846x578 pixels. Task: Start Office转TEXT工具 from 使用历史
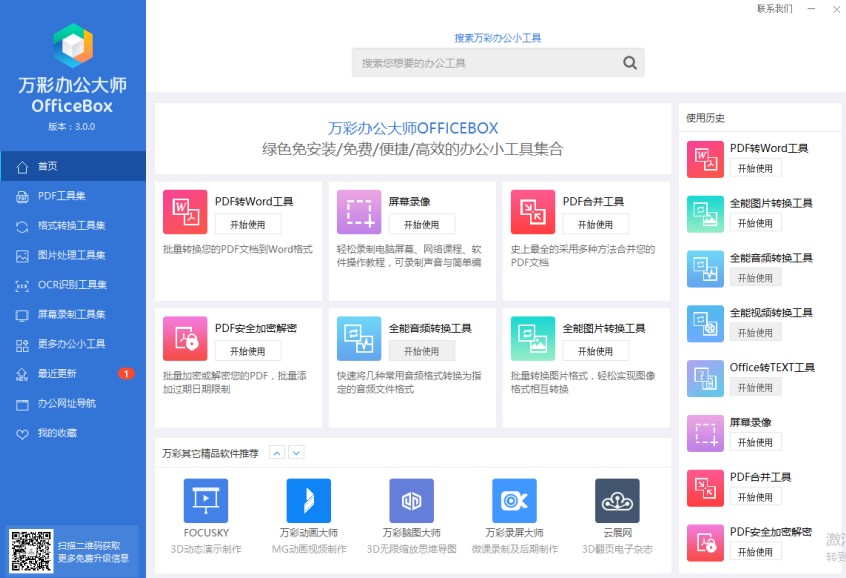[755, 387]
